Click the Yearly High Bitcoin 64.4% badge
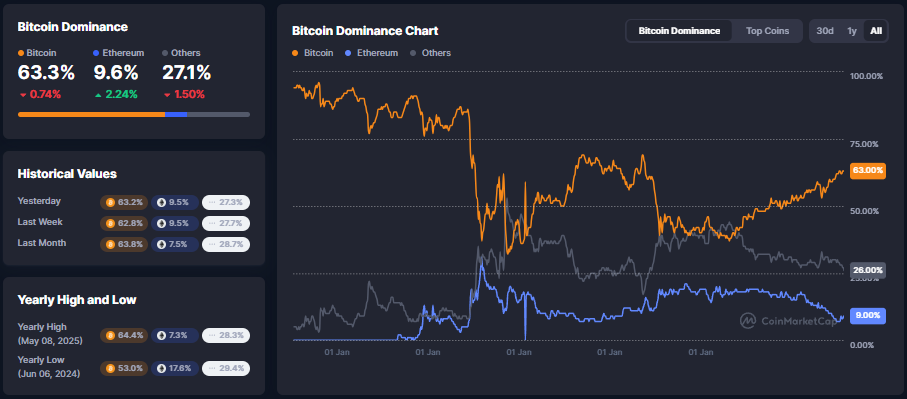Screen dimensions: 907x399 pyautogui.click(x=124, y=335)
